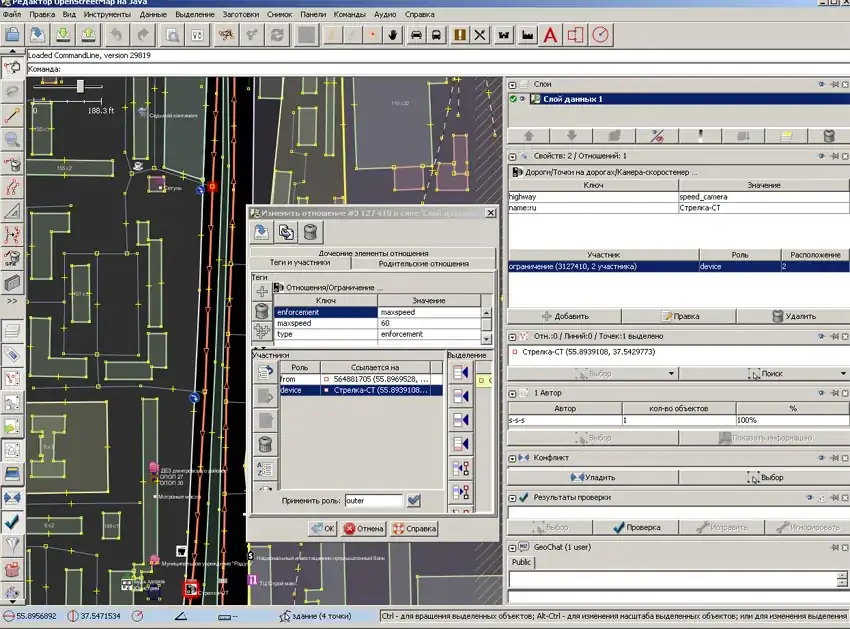Screen dimensions: 850x629
Task: Collapse the 'Свойств: 2 / Отношений: 1' panel
Action: point(512,156)
